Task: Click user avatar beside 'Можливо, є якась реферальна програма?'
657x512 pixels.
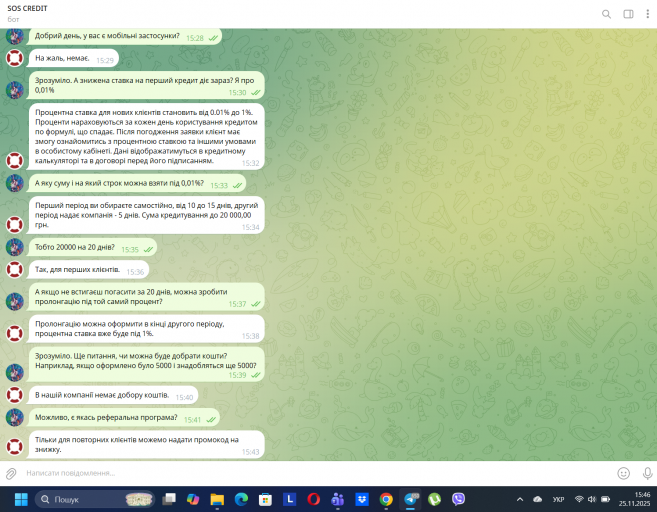Action: click(x=15, y=417)
